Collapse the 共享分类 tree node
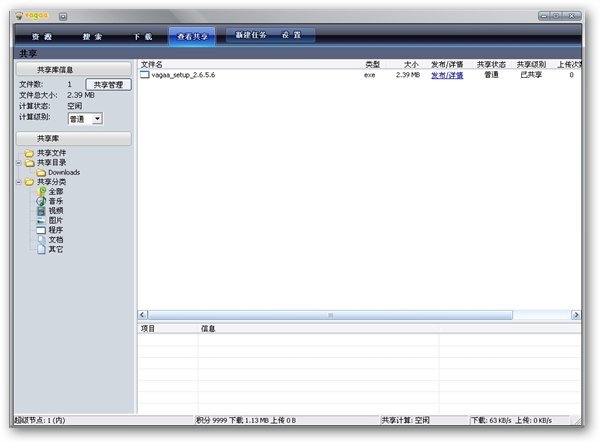 18,182
